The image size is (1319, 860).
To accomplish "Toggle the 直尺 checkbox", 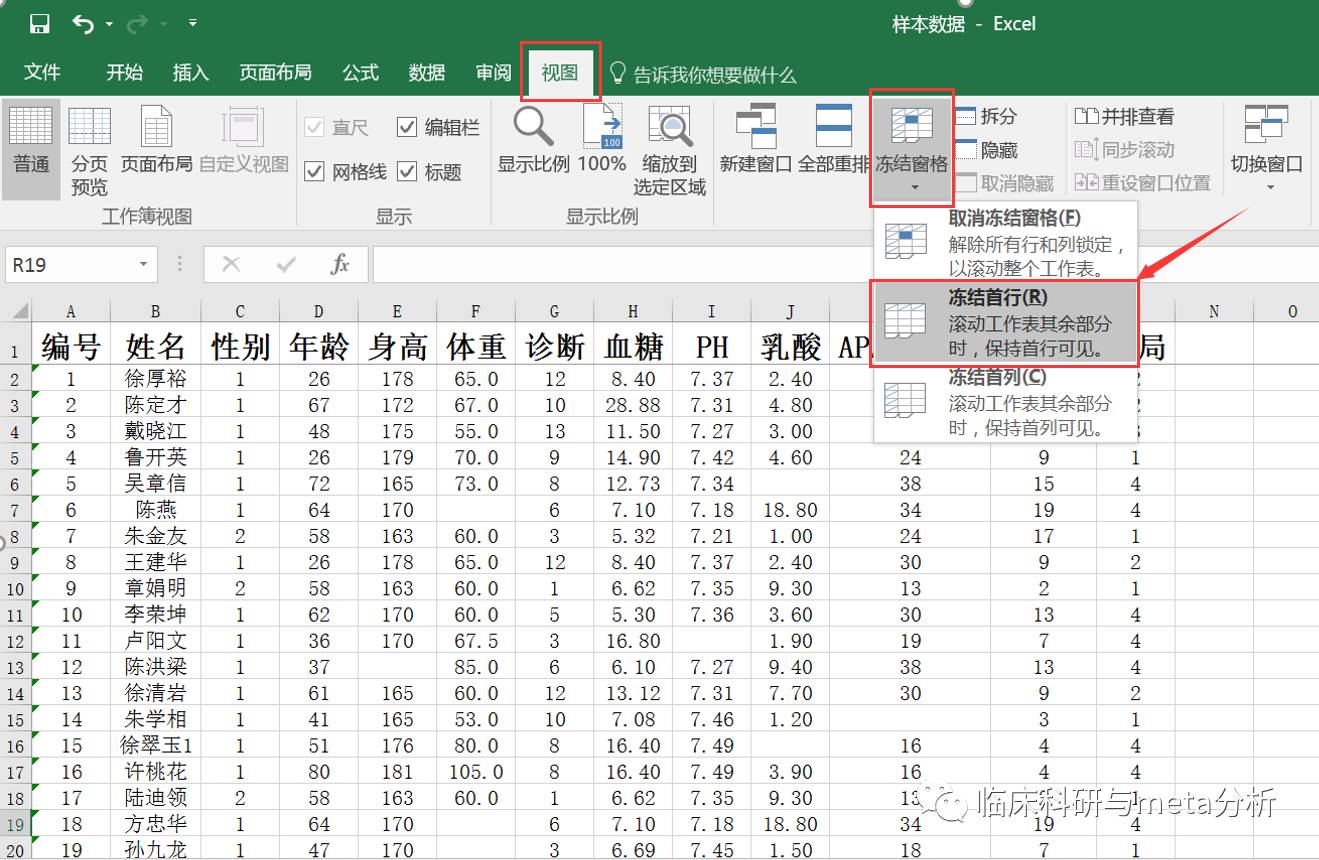I will click(315, 127).
